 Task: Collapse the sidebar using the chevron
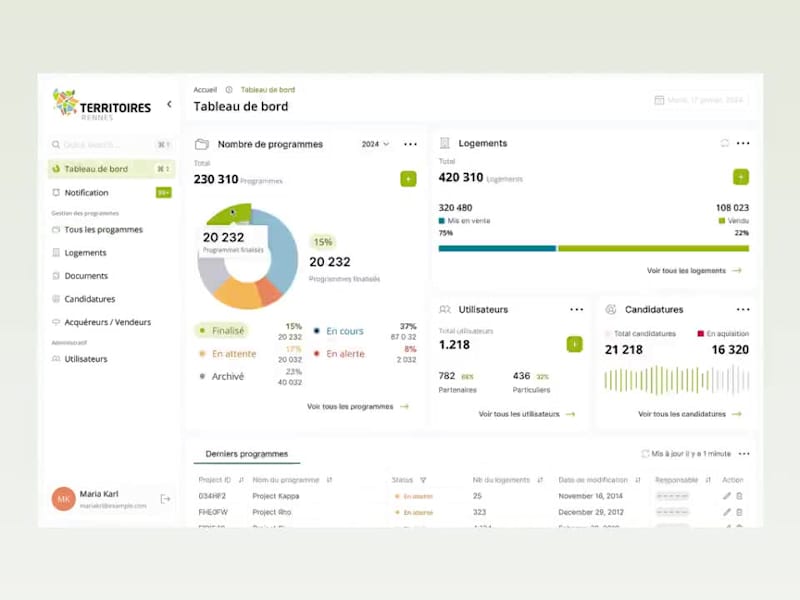pos(170,103)
